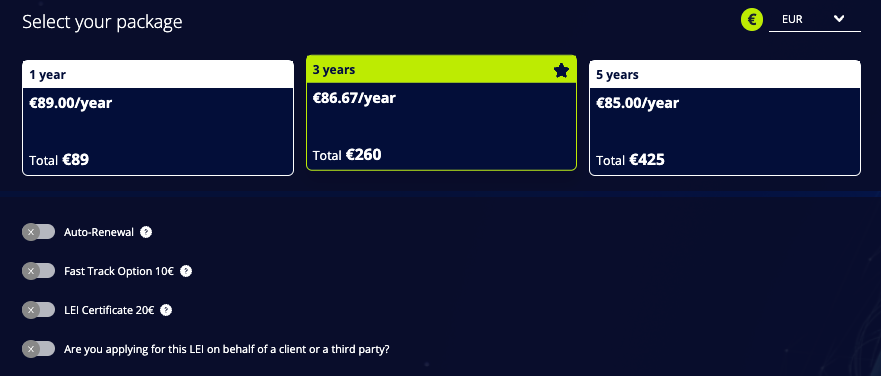
Task: Click the star icon on 3 years package
Action: (561, 70)
